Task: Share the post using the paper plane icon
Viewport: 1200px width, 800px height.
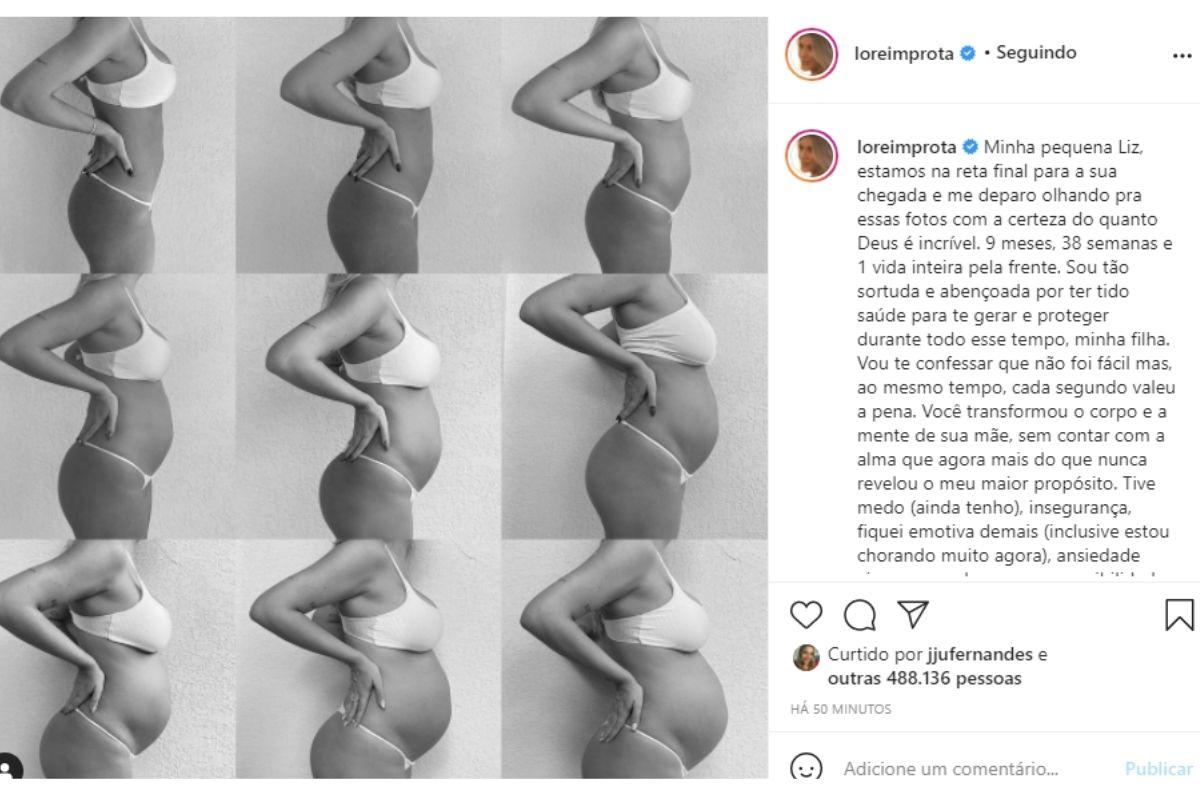Action: point(913,614)
